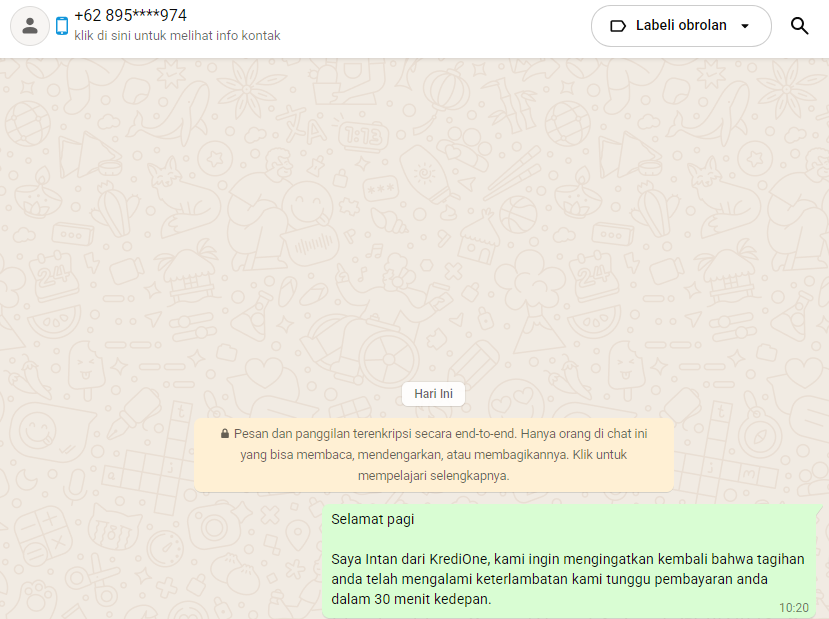Image resolution: width=829 pixels, height=619 pixels.
Task: Click the Labeli obrolan dropdown arrow
Action: (745, 26)
